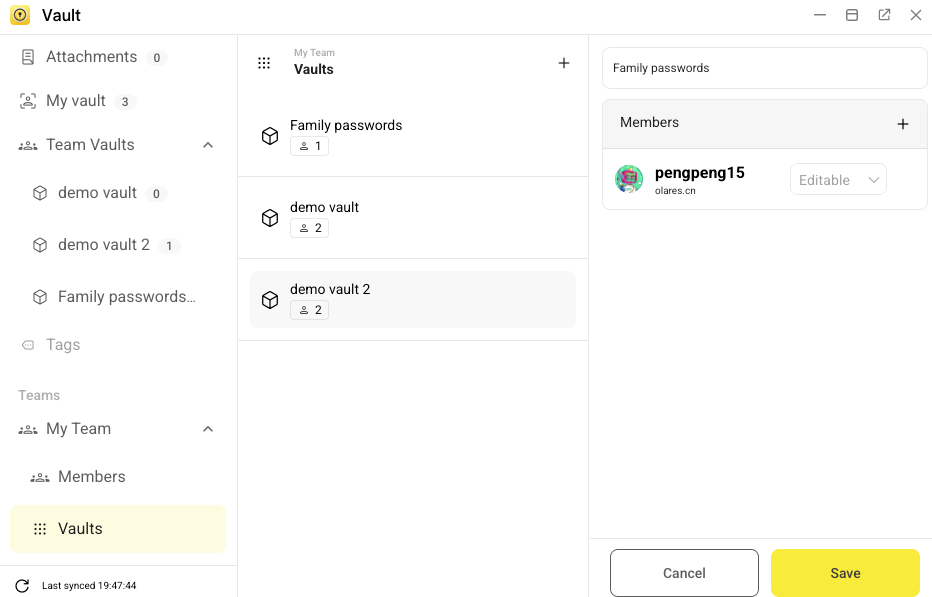Click the Tags icon in sidebar
This screenshot has width=932, height=597.
coord(28,345)
